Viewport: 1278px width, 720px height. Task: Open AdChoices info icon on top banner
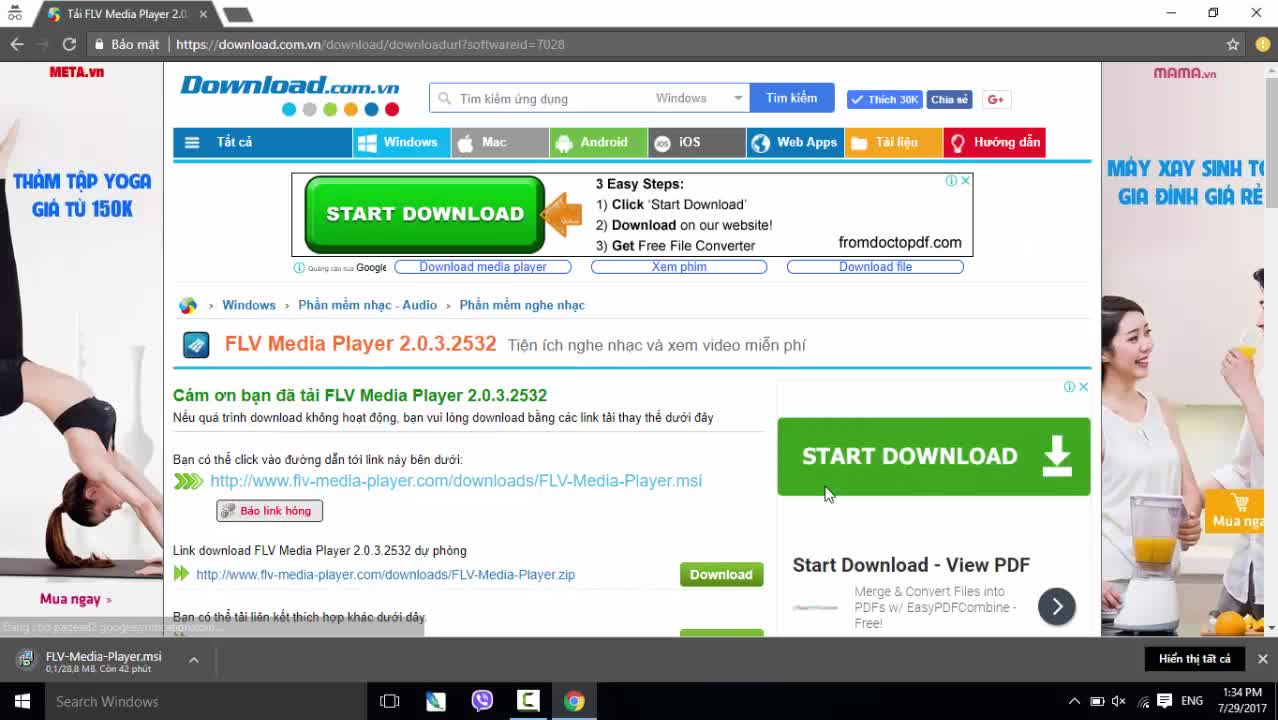[952, 181]
